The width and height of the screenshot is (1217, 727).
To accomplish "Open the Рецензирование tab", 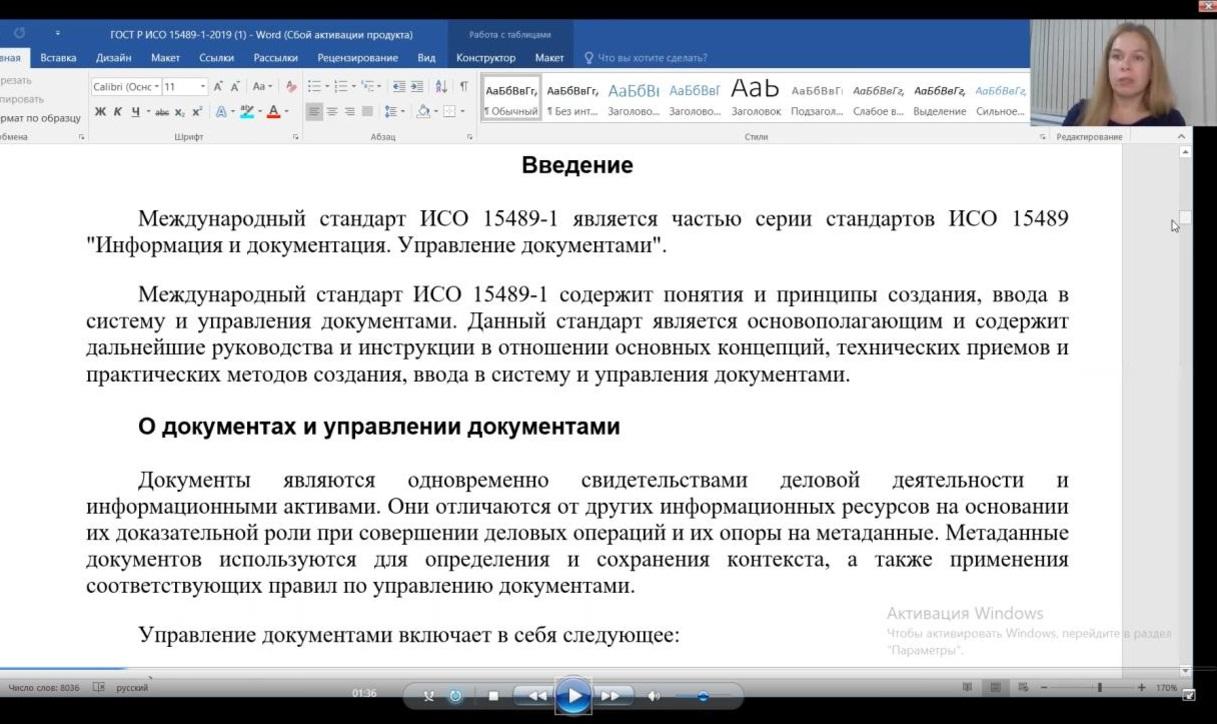I will (x=357, y=58).
